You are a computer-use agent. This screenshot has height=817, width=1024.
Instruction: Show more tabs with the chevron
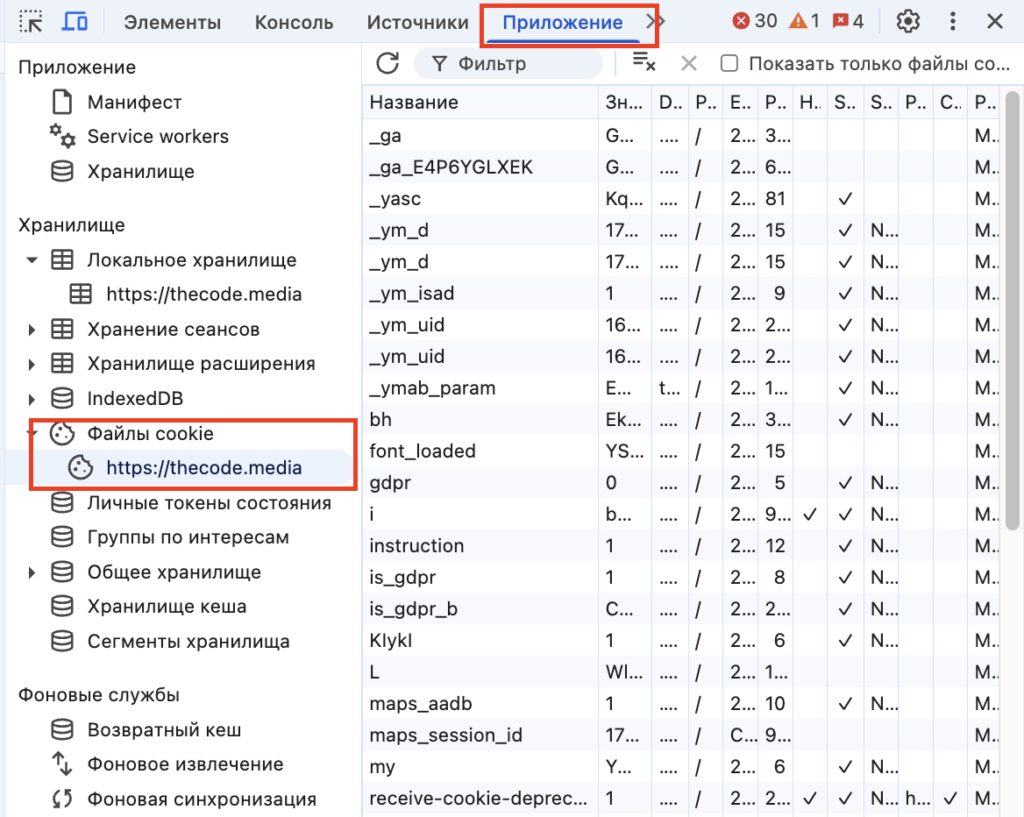click(x=655, y=22)
